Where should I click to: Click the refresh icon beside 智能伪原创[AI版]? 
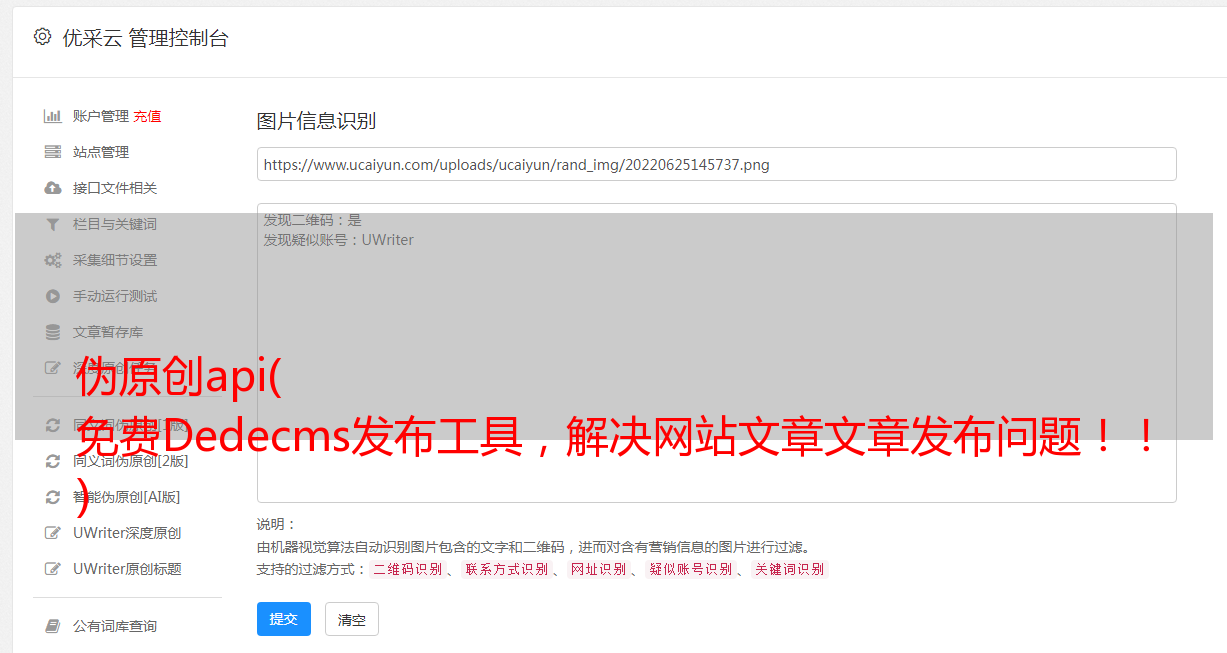[53, 497]
